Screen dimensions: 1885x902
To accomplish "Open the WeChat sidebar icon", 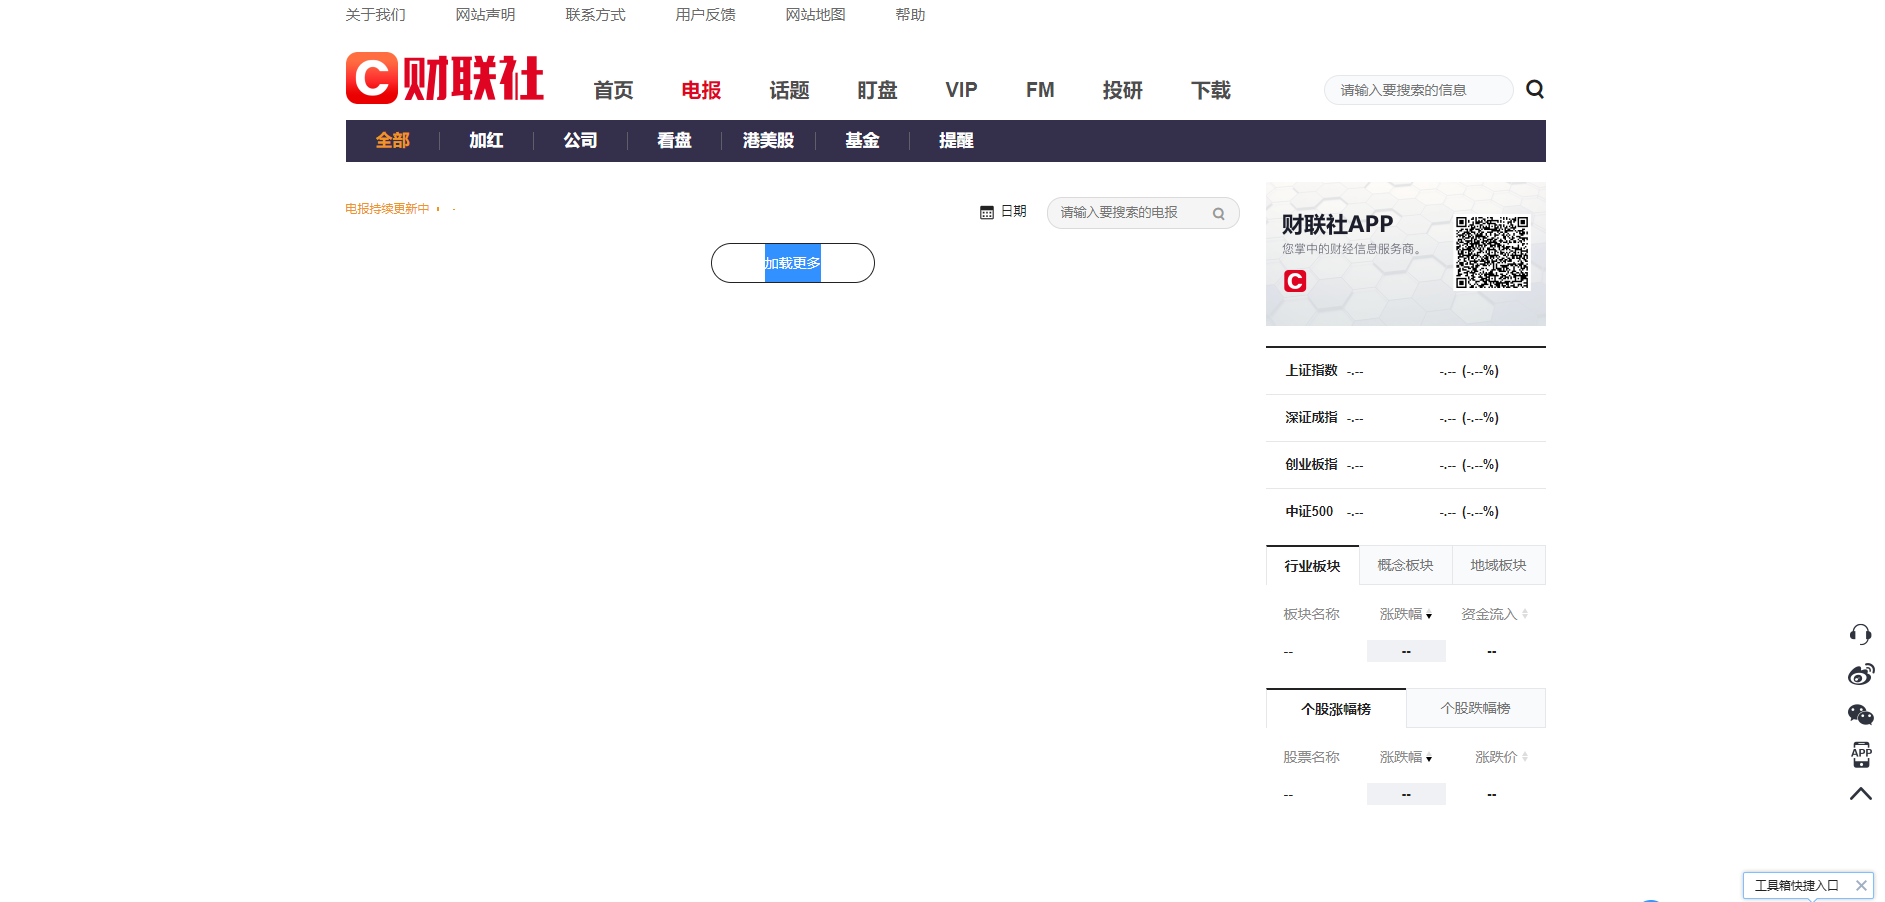I will pyautogui.click(x=1860, y=714).
